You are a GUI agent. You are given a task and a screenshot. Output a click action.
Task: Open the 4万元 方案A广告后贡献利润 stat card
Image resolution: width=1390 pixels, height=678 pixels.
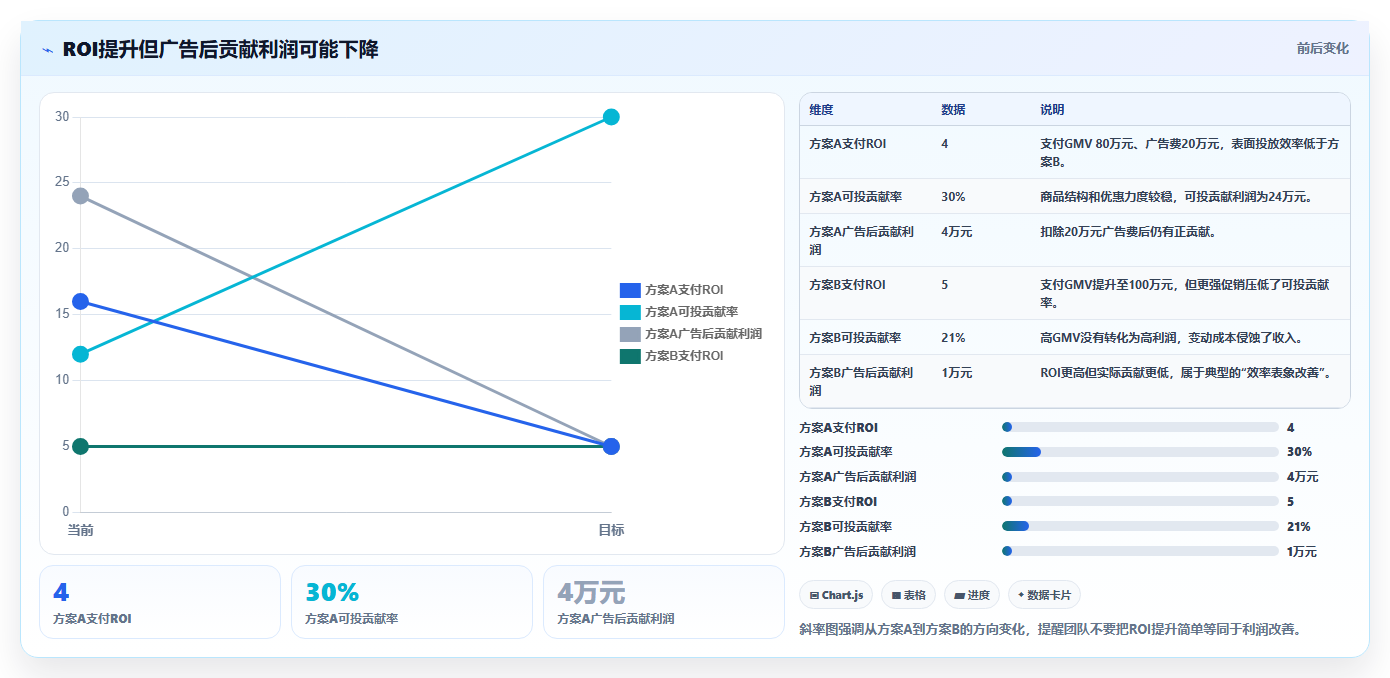(x=664, y=602)
